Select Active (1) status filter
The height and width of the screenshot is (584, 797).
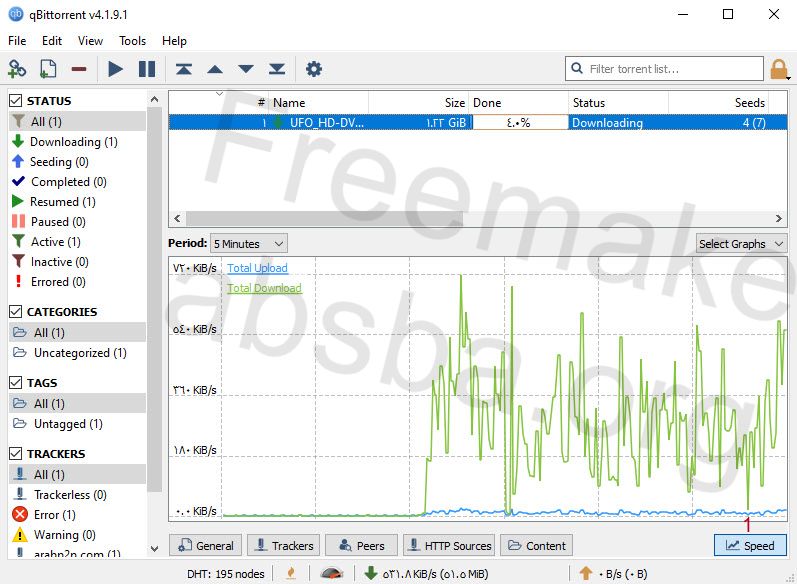coord(77,242)
